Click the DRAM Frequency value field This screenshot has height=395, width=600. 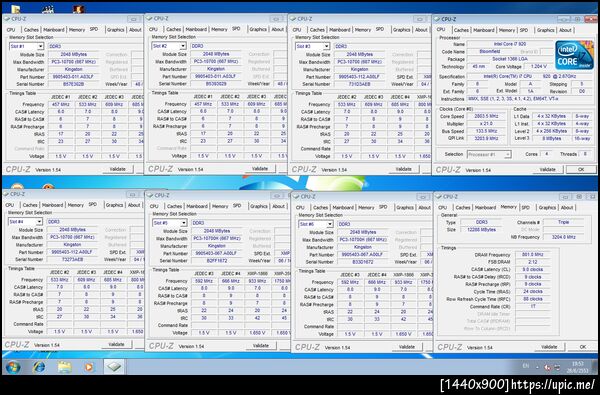(533, 255)
